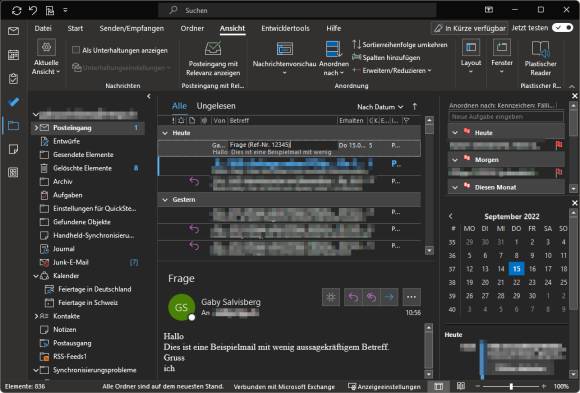Open the To Do checkmark icon
Viewport: 580px width, 393px height.
click(13, 102)
